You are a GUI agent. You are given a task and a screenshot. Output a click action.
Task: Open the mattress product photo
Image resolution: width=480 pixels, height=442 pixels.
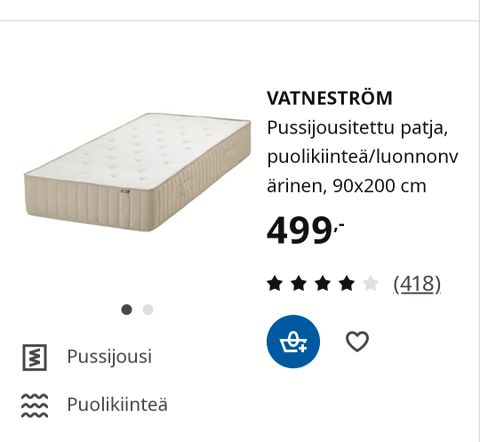click(x=137, y=172)
